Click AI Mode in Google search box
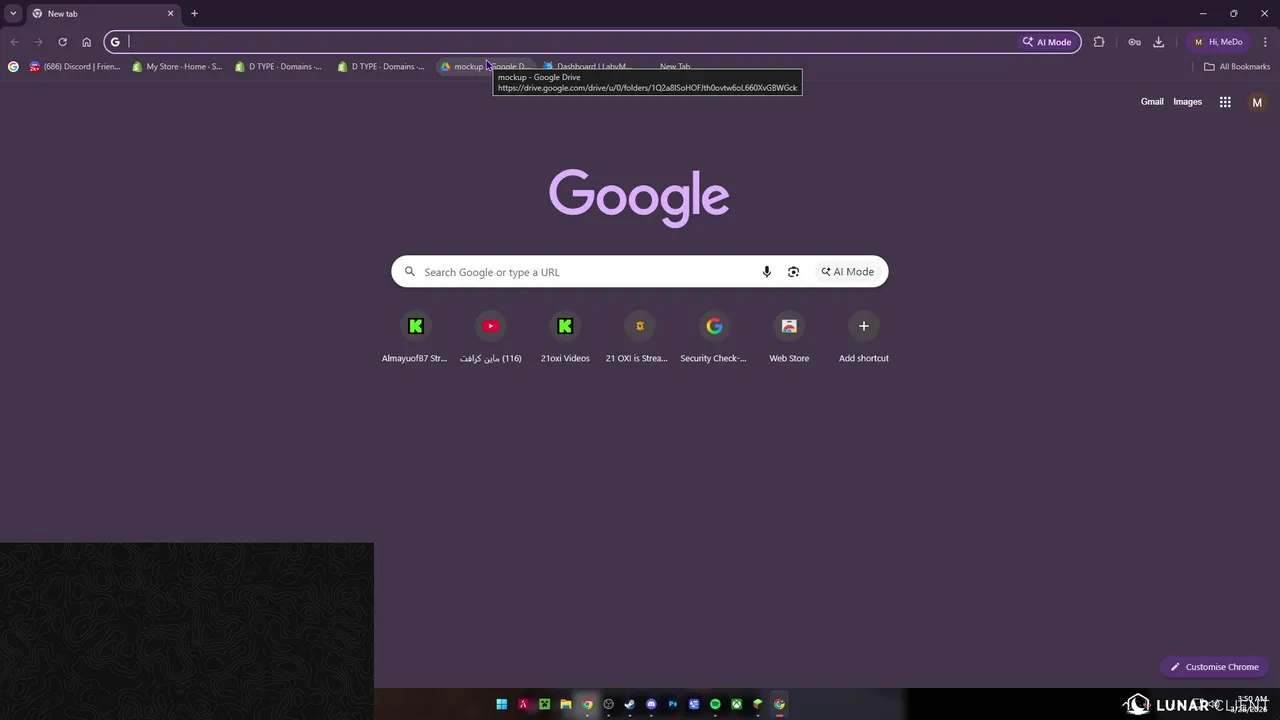 tap(848, 272)
